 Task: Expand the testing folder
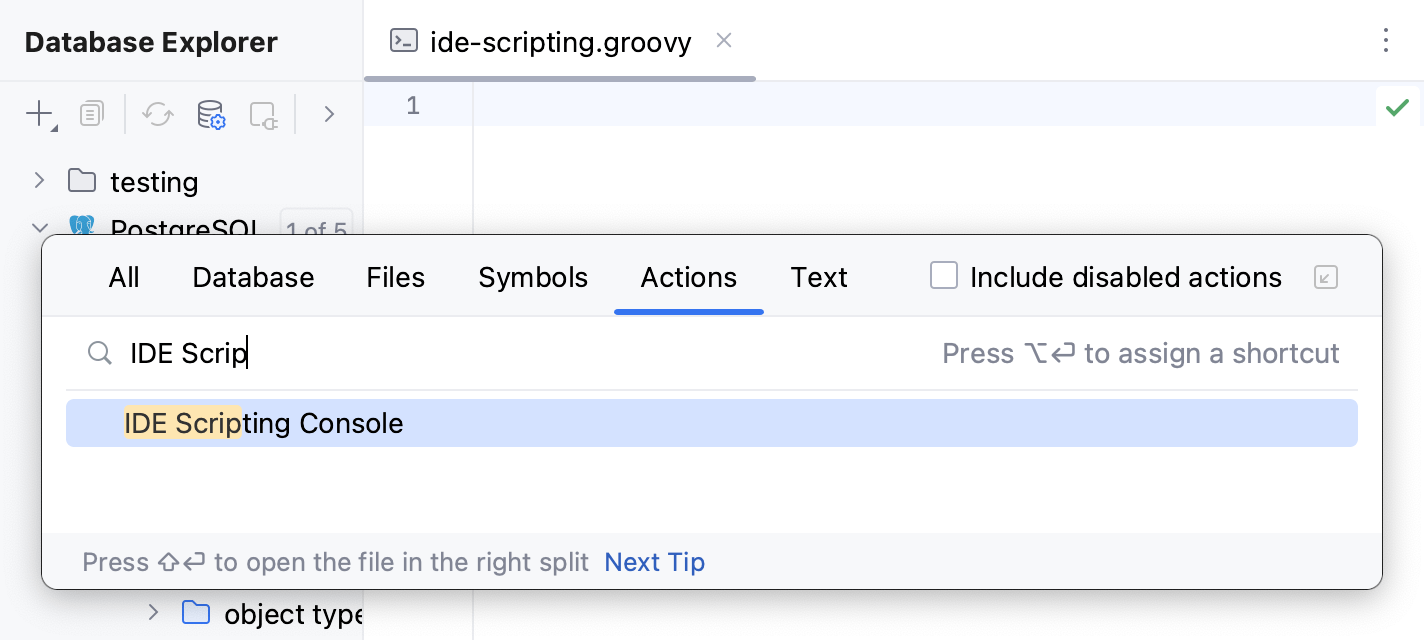[38, 181]
